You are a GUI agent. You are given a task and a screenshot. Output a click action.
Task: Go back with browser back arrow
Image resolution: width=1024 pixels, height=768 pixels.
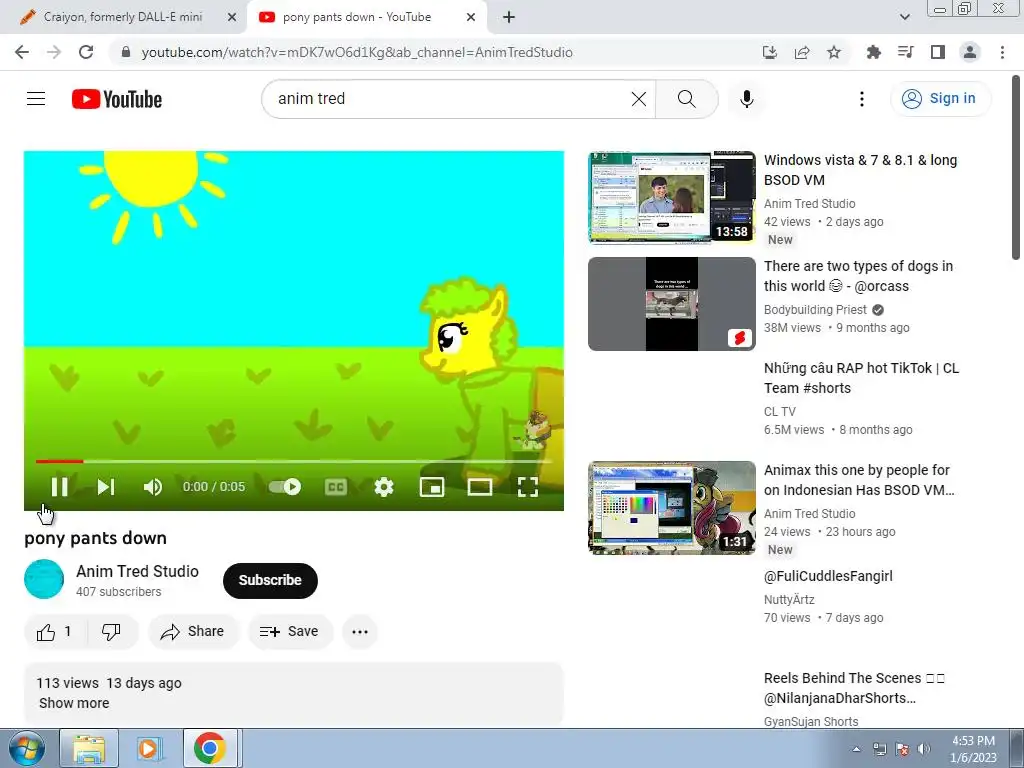point(22,52)
